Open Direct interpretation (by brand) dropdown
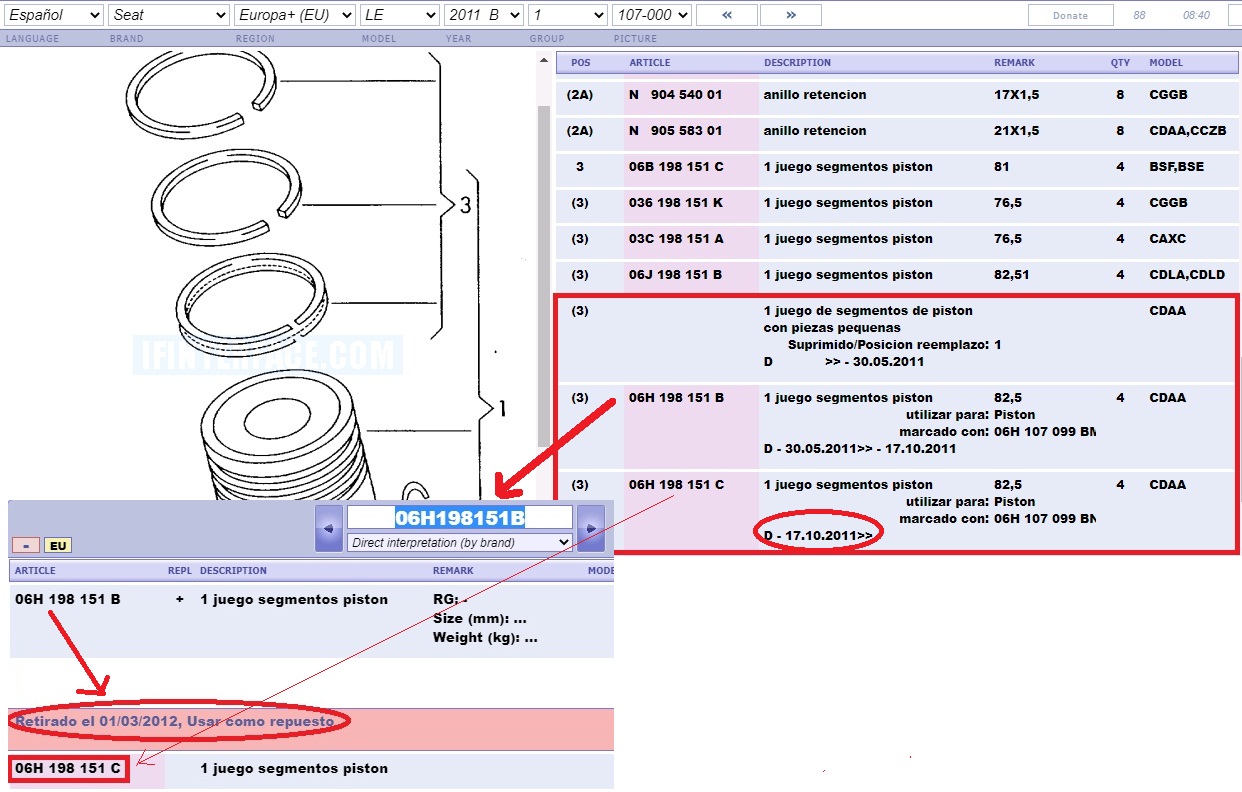 tap(460, 542)
